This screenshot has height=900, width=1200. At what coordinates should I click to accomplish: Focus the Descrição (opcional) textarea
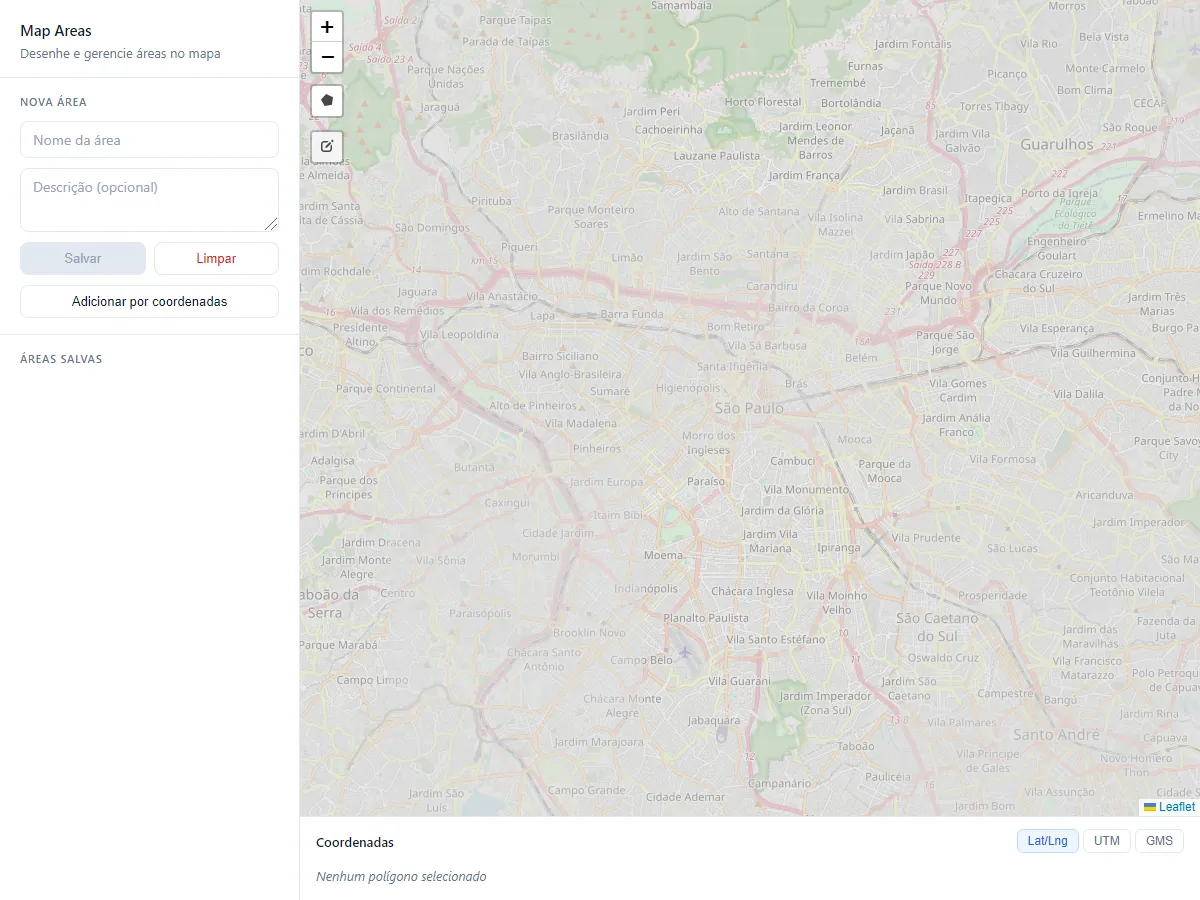coord(149,200)
